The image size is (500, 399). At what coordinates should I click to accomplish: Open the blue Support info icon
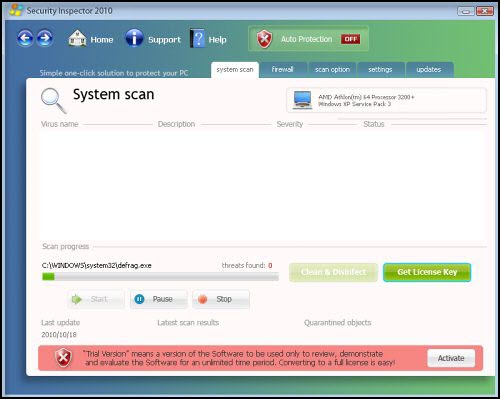pyautogui.click(x=134, y=38)
